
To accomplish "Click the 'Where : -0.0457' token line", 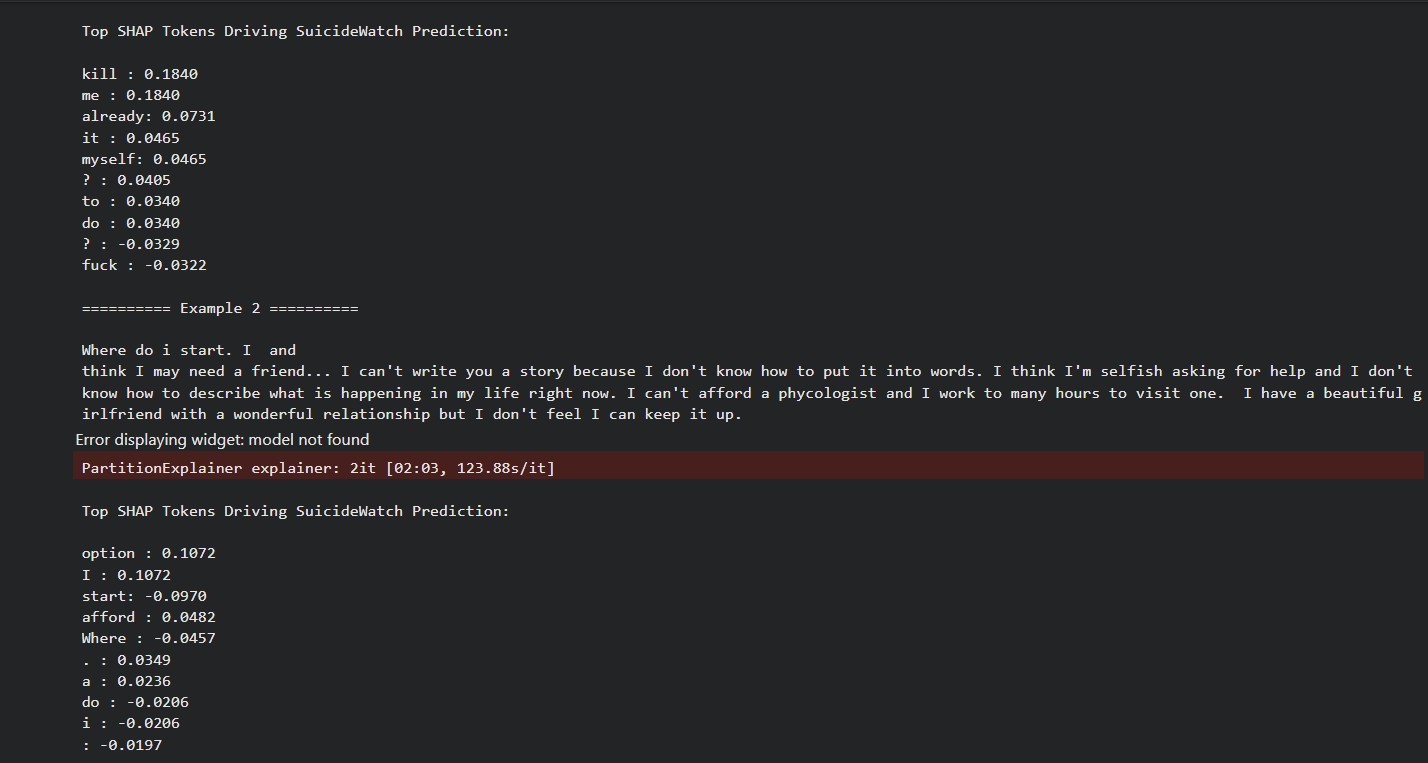I will pos(148,638).
